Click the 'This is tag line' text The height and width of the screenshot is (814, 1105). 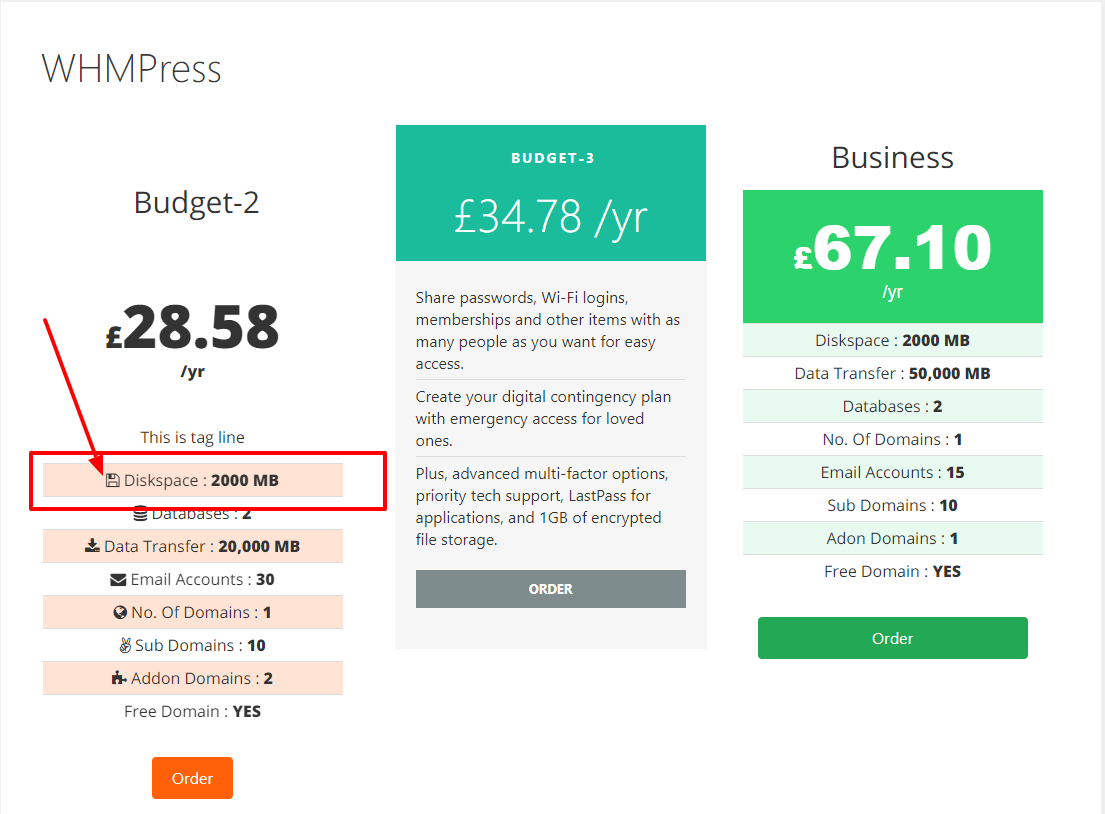pyautogui.click(x=192, y=438)
